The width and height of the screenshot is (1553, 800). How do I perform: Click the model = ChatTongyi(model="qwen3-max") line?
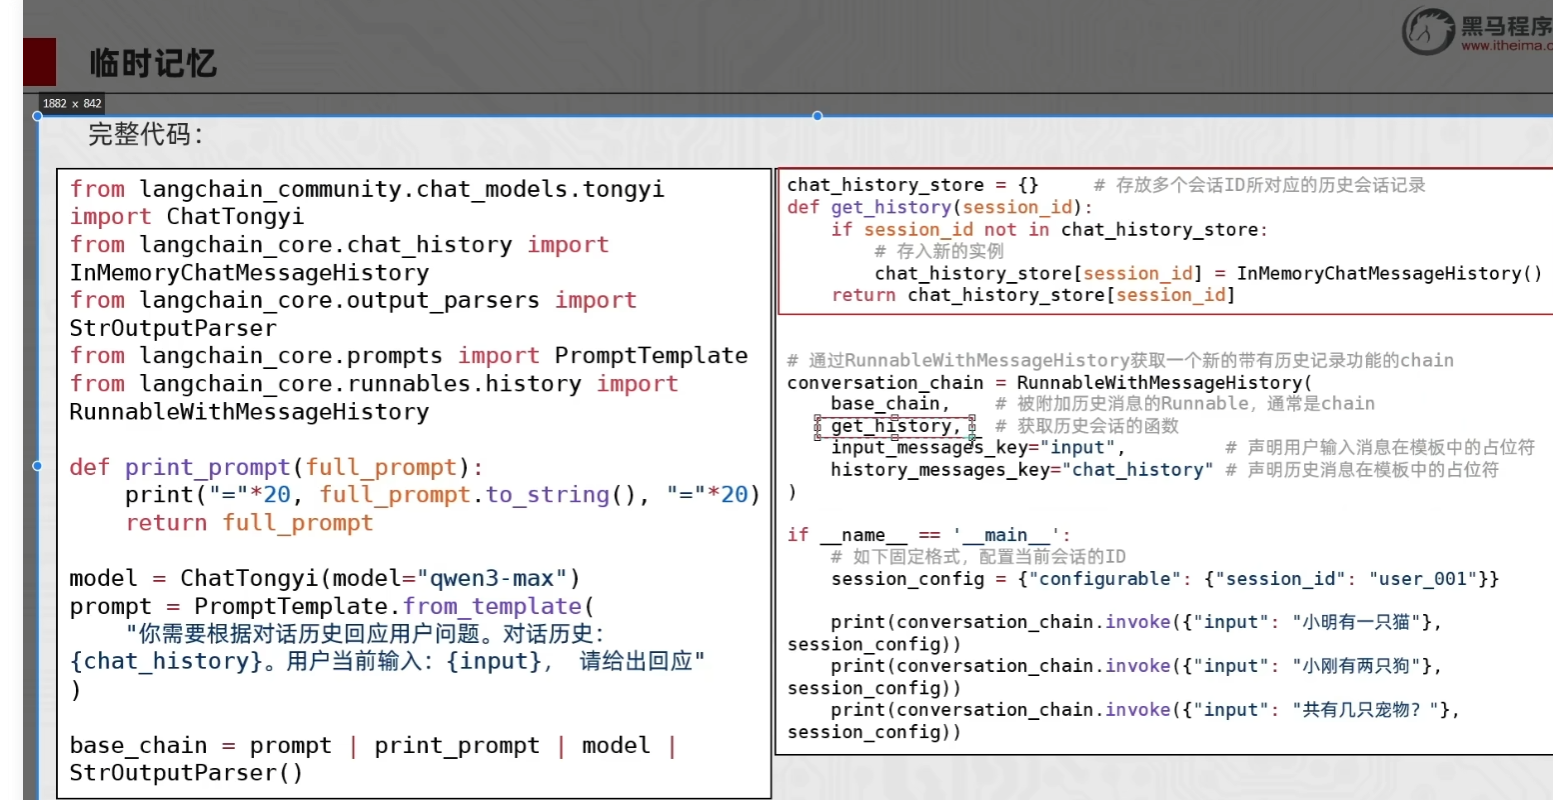point(325,579)
